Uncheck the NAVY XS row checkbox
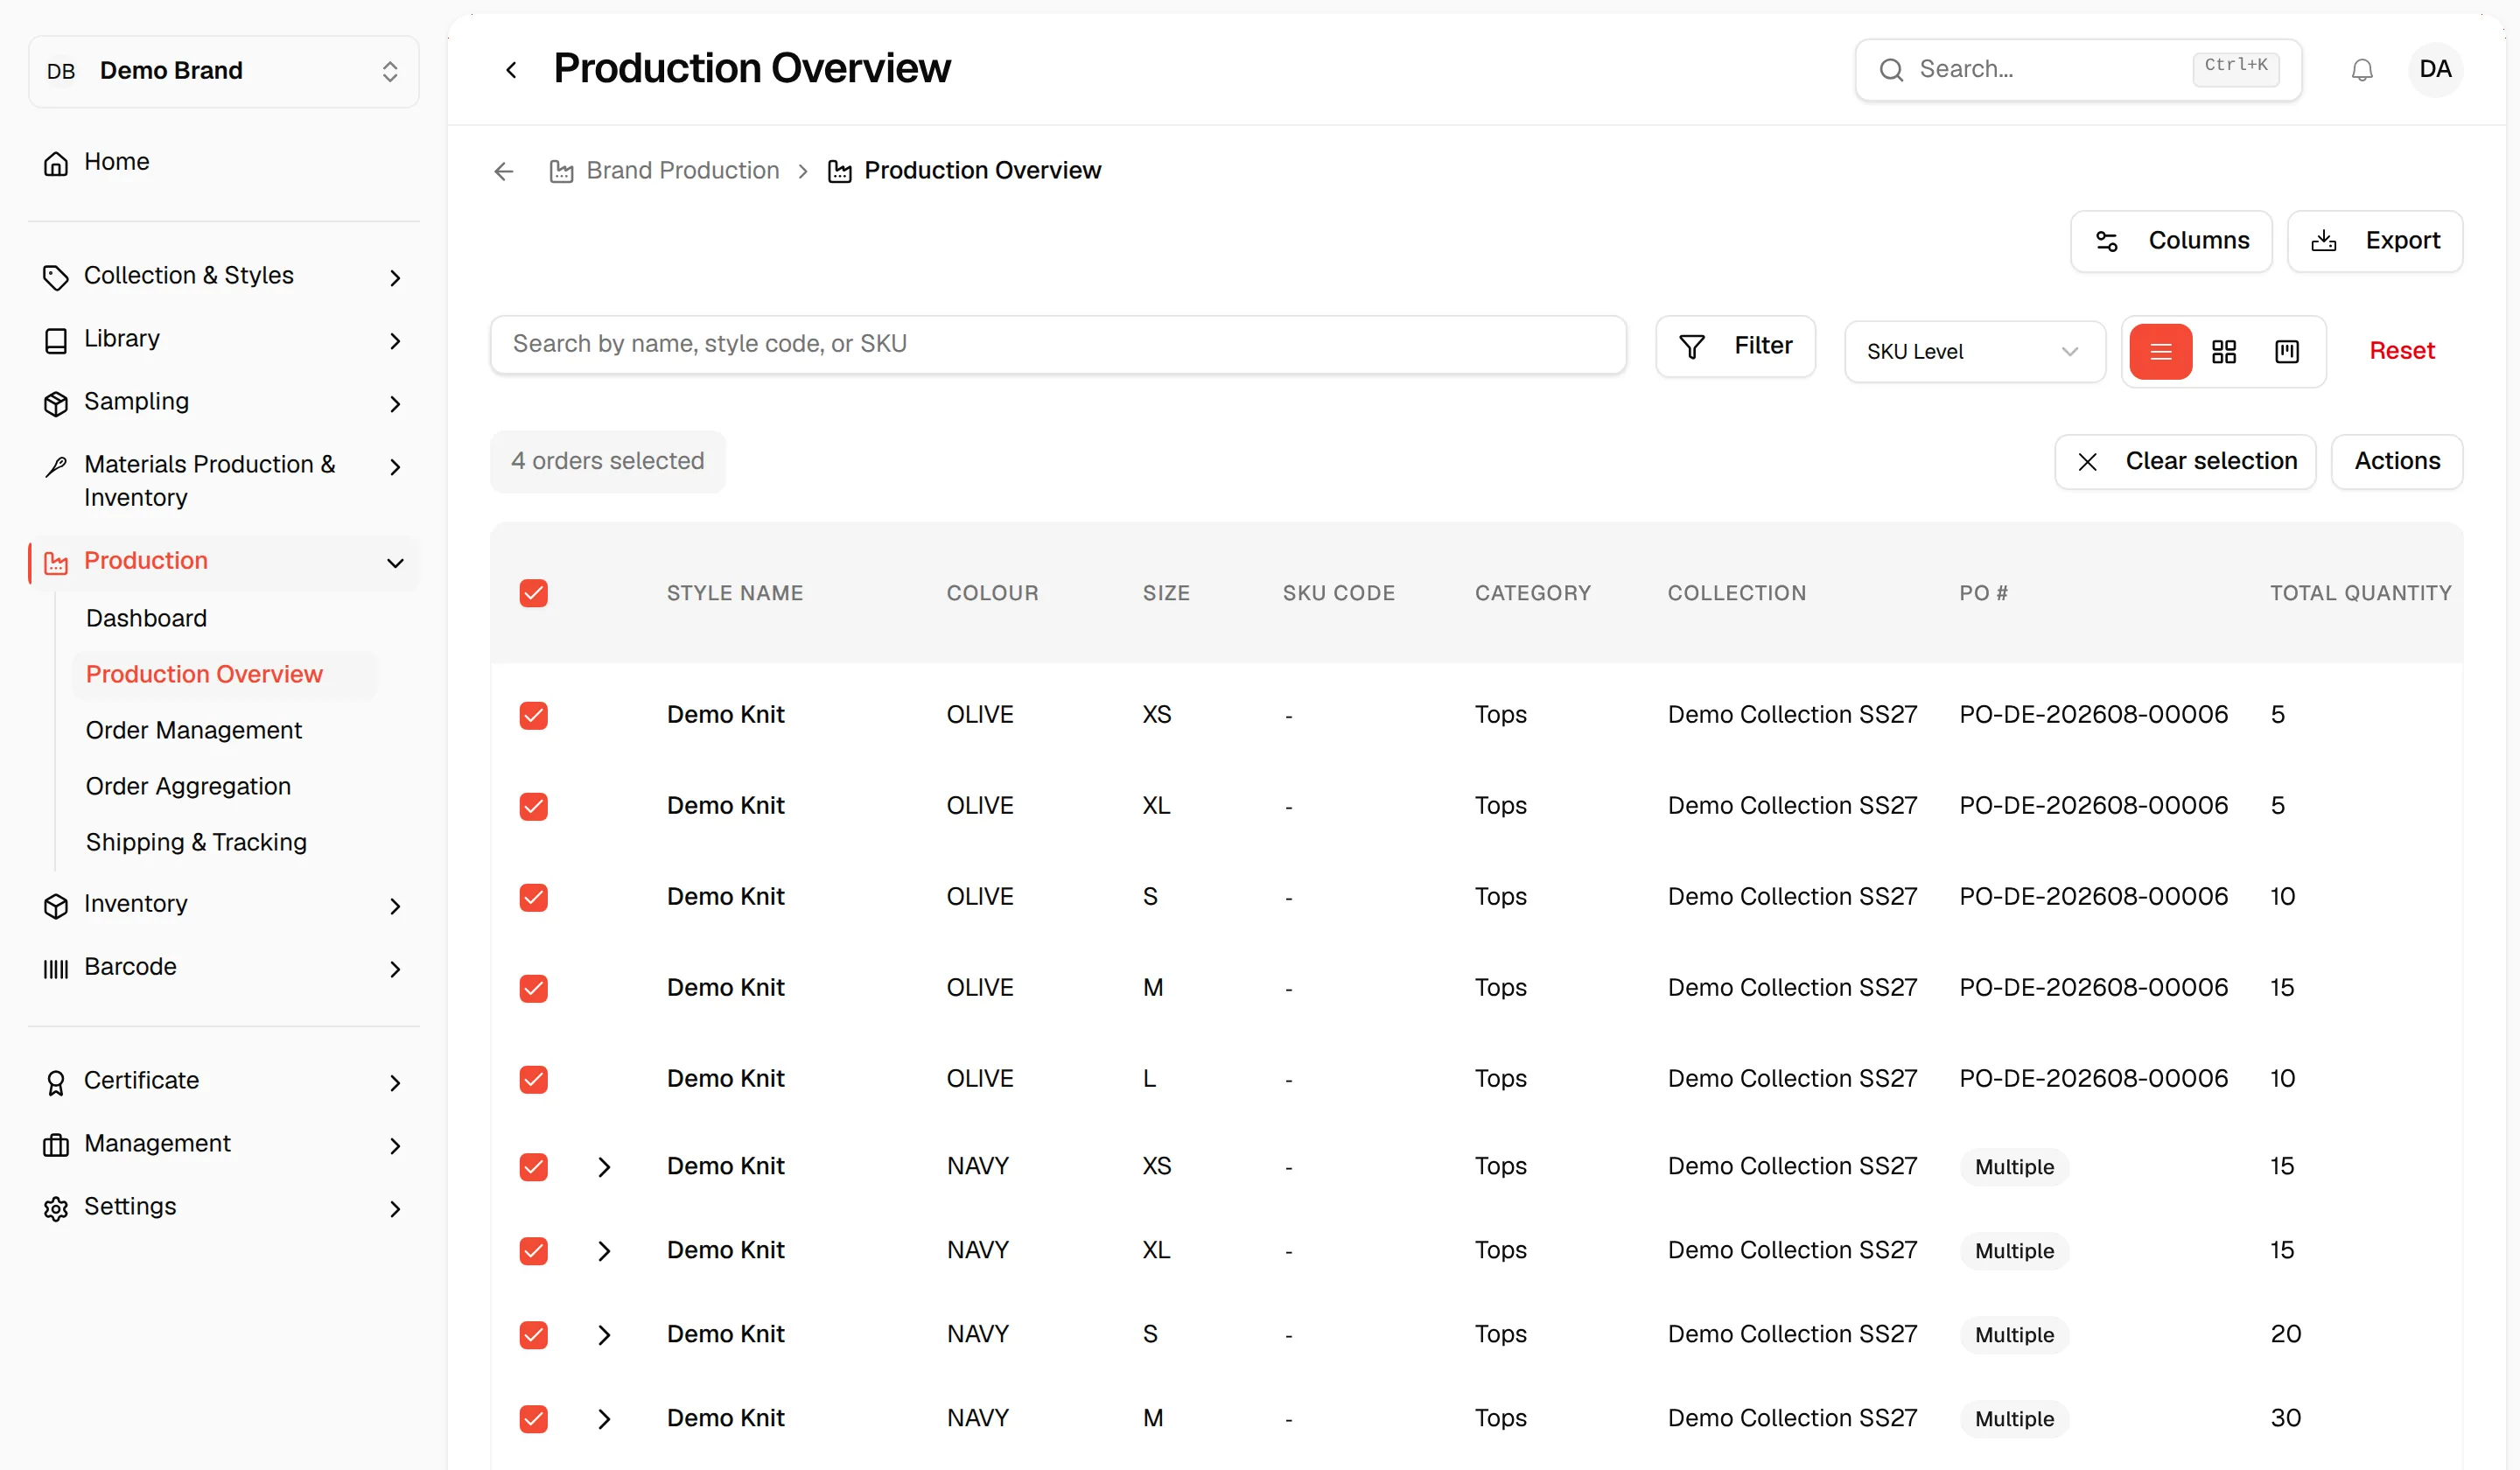2520x1470 pixels. [534, 1167]
